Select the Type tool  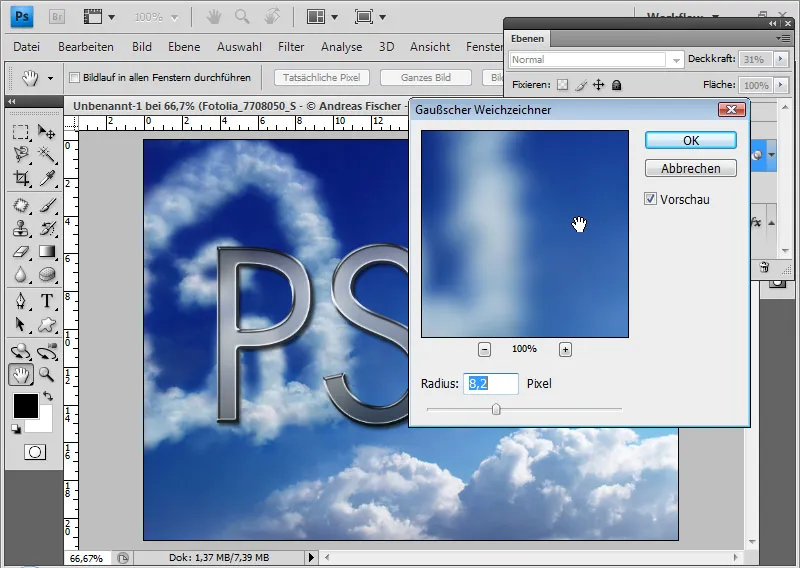(46, 301)
